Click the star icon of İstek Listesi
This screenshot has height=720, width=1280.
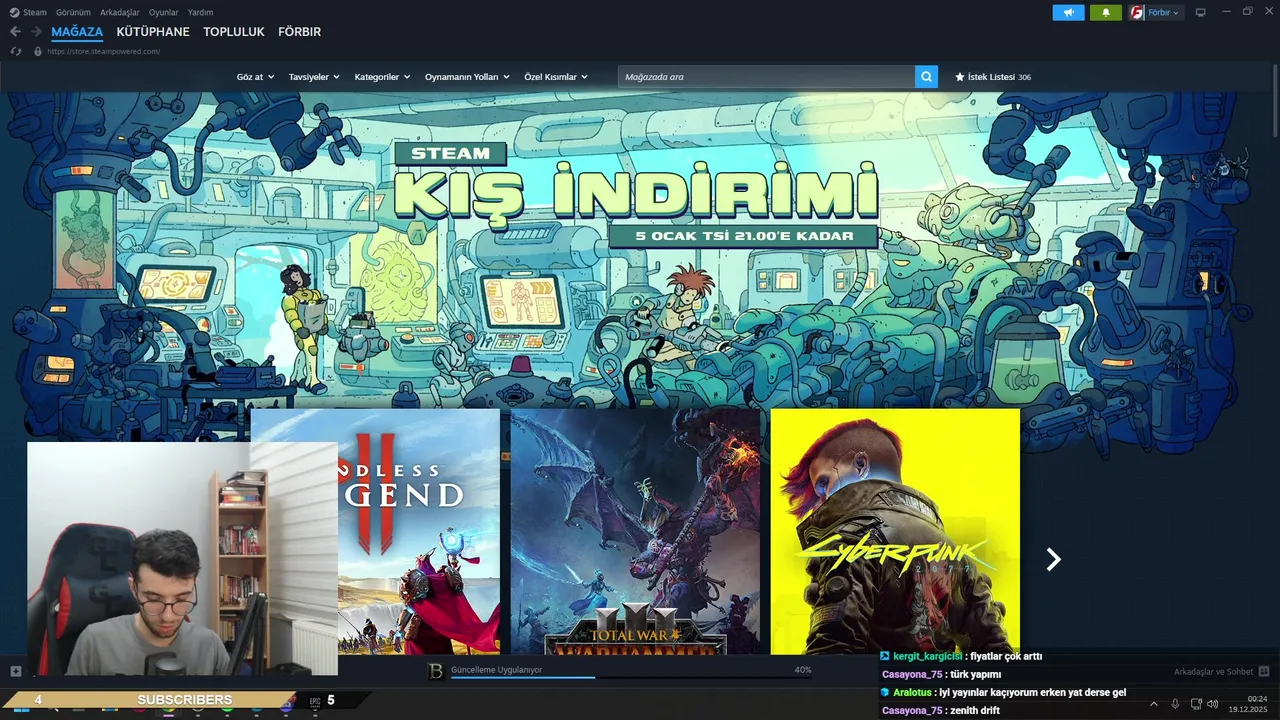click(960, 77)
